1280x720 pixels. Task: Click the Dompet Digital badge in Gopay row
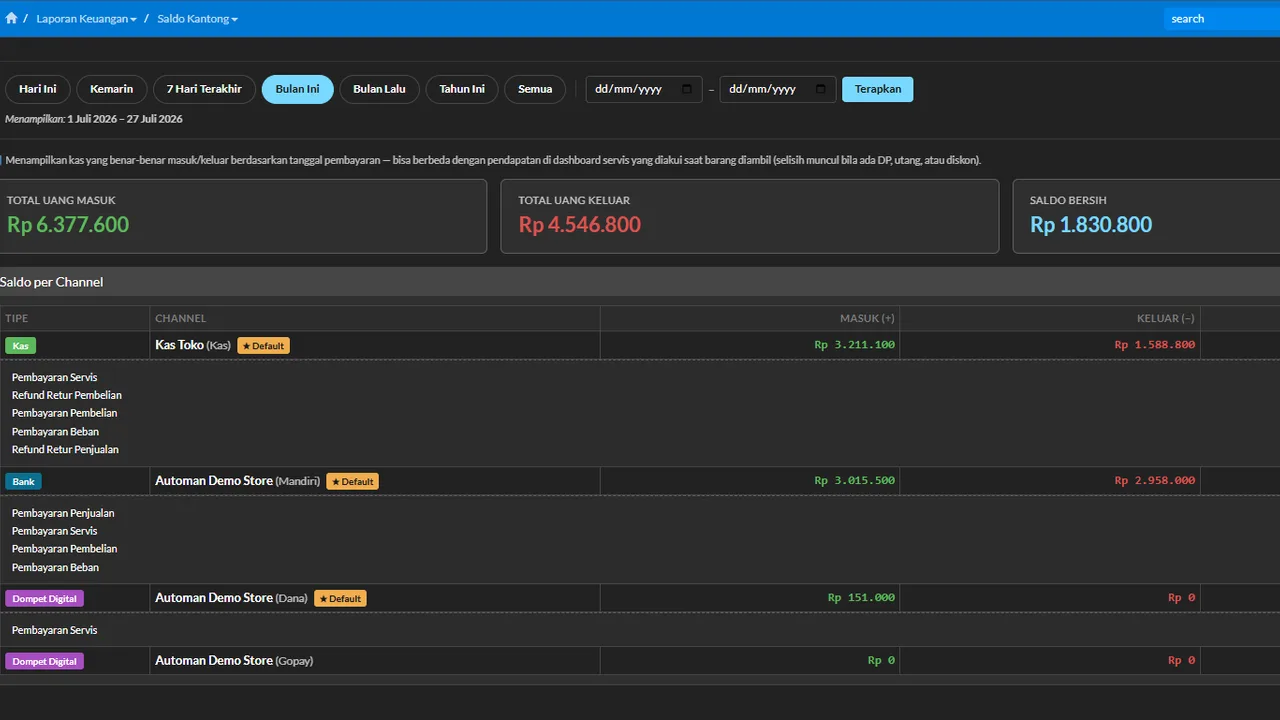(x=44, y=661)
